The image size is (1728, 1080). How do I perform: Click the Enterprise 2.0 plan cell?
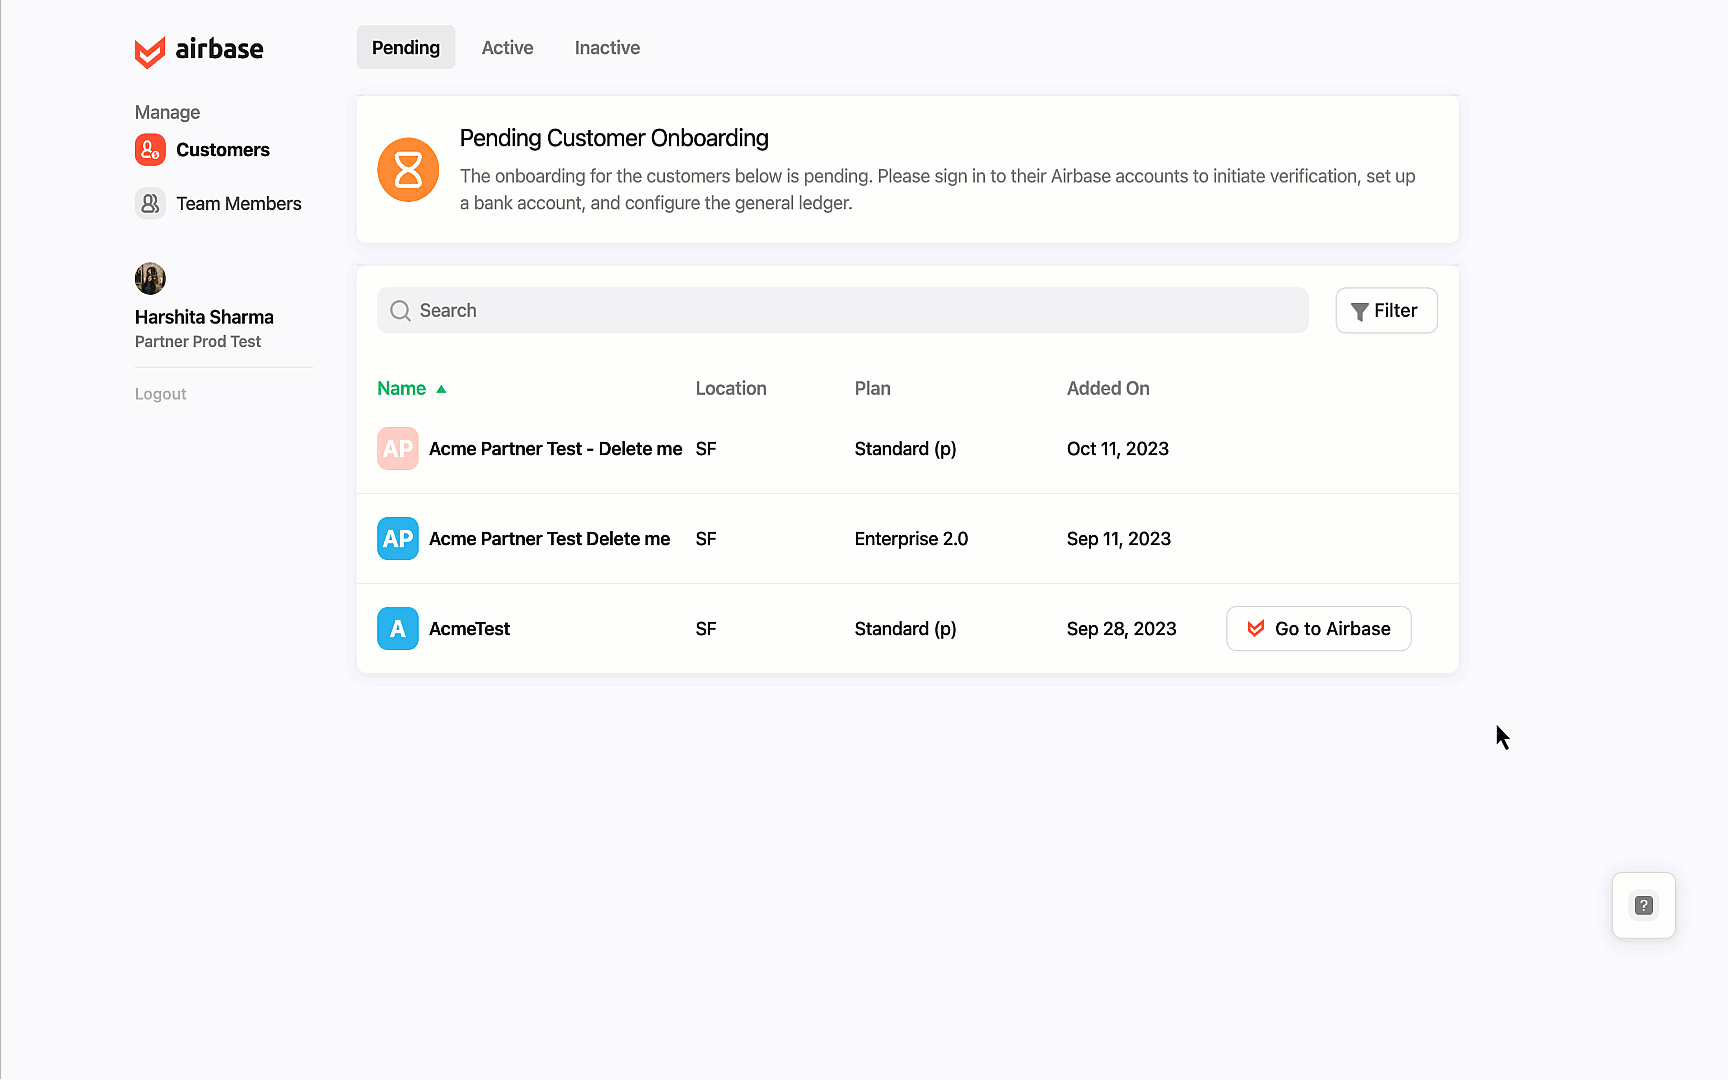click(911, 539)
